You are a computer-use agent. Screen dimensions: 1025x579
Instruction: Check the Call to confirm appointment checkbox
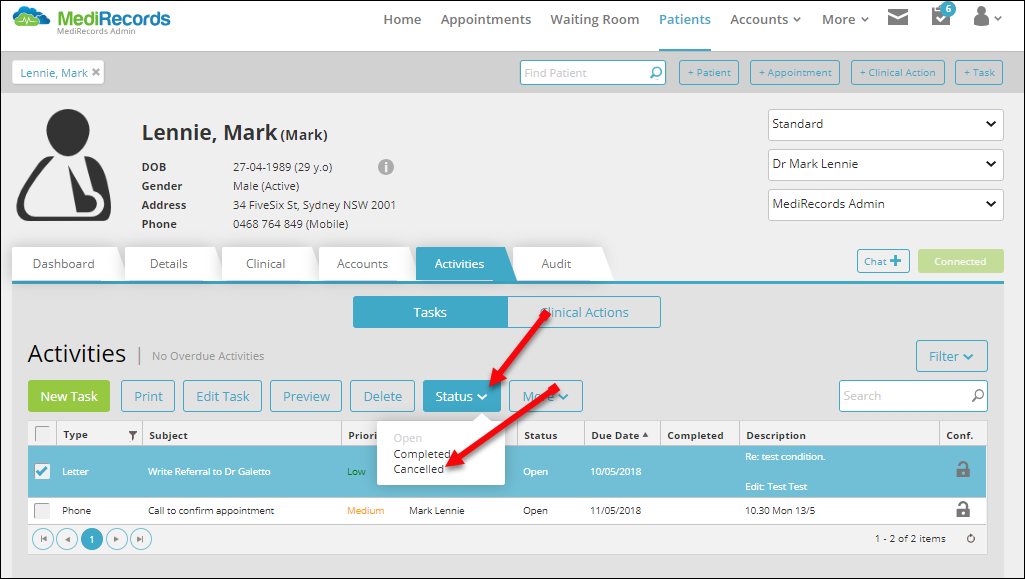(42, 510)
